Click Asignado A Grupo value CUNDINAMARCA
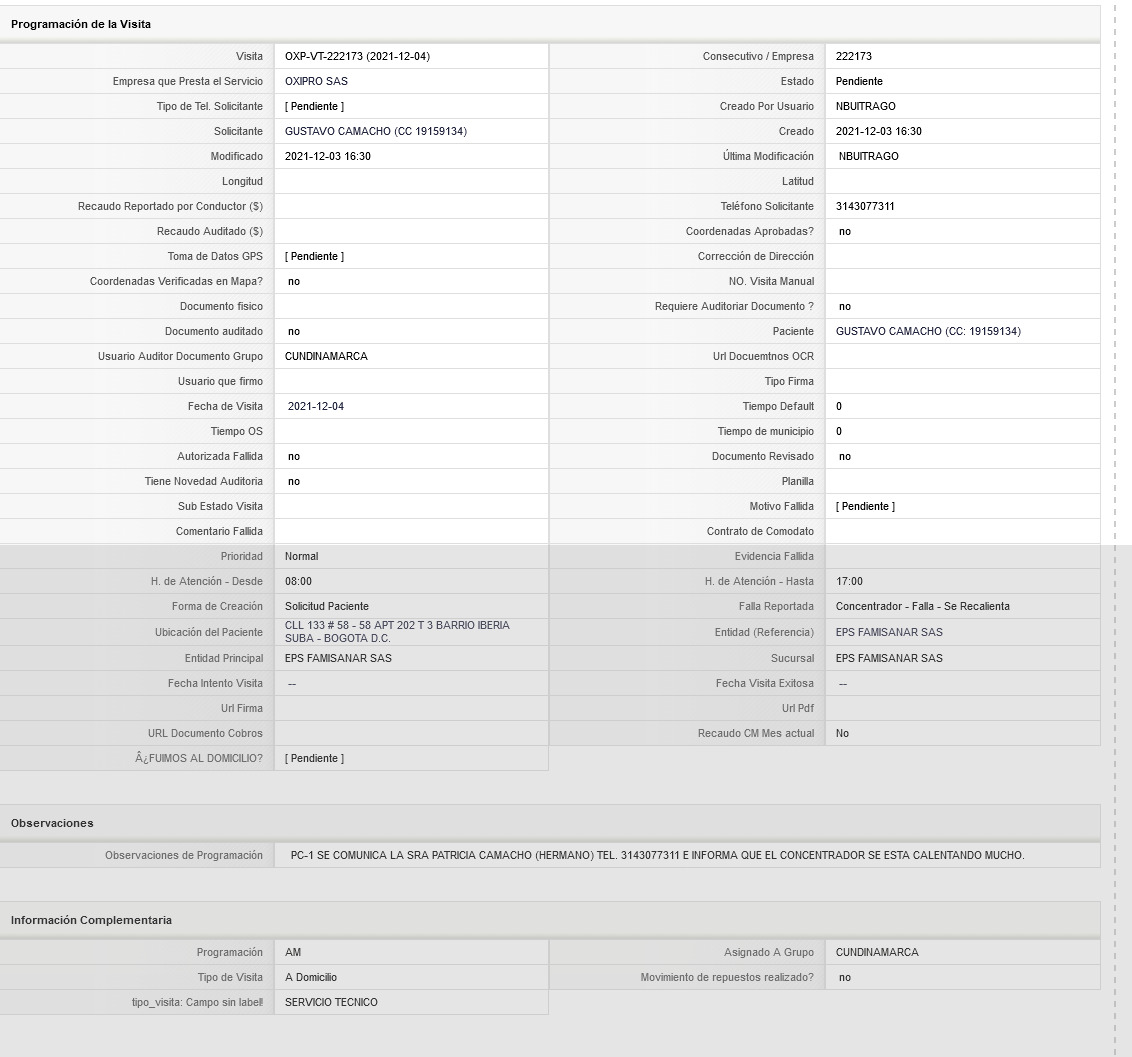Viewport: 1132px width, 1057px height. [x=876, y=952]
